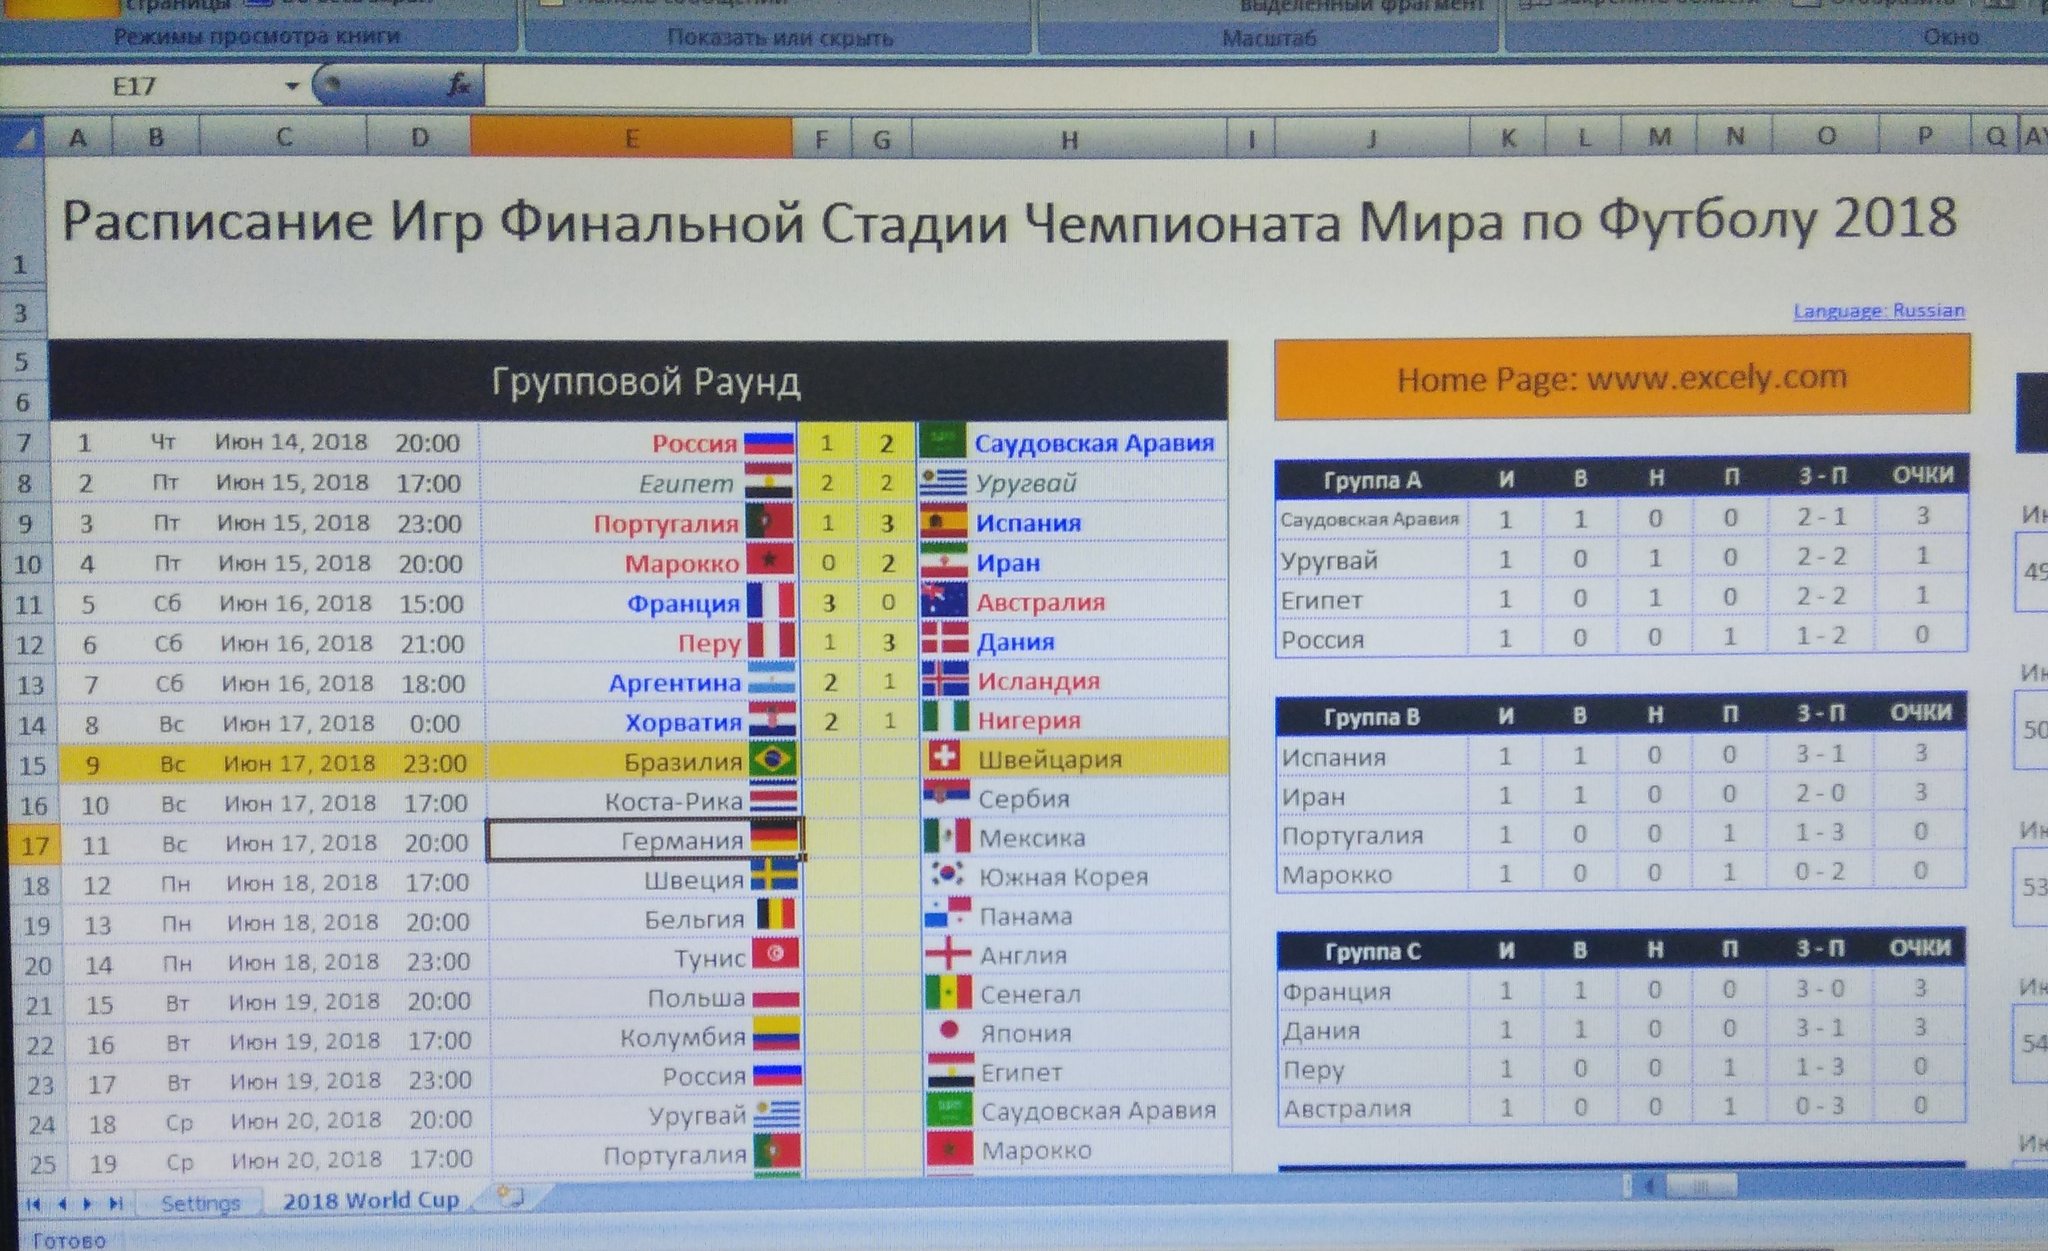The height and width of the screenshot is (1251, 2048).
Task: Open the Name Box dropdown arrow
Action: pyautogui.click(x=292, y=86)
